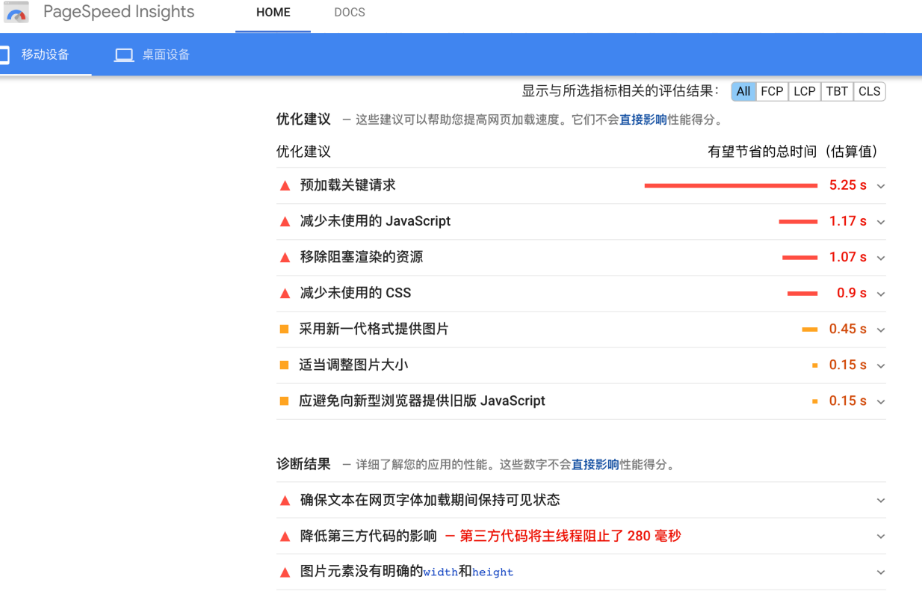This screenshot has height=592, width=923.
Task: Select the All metric filter
Action: click(x=743, y=91)
